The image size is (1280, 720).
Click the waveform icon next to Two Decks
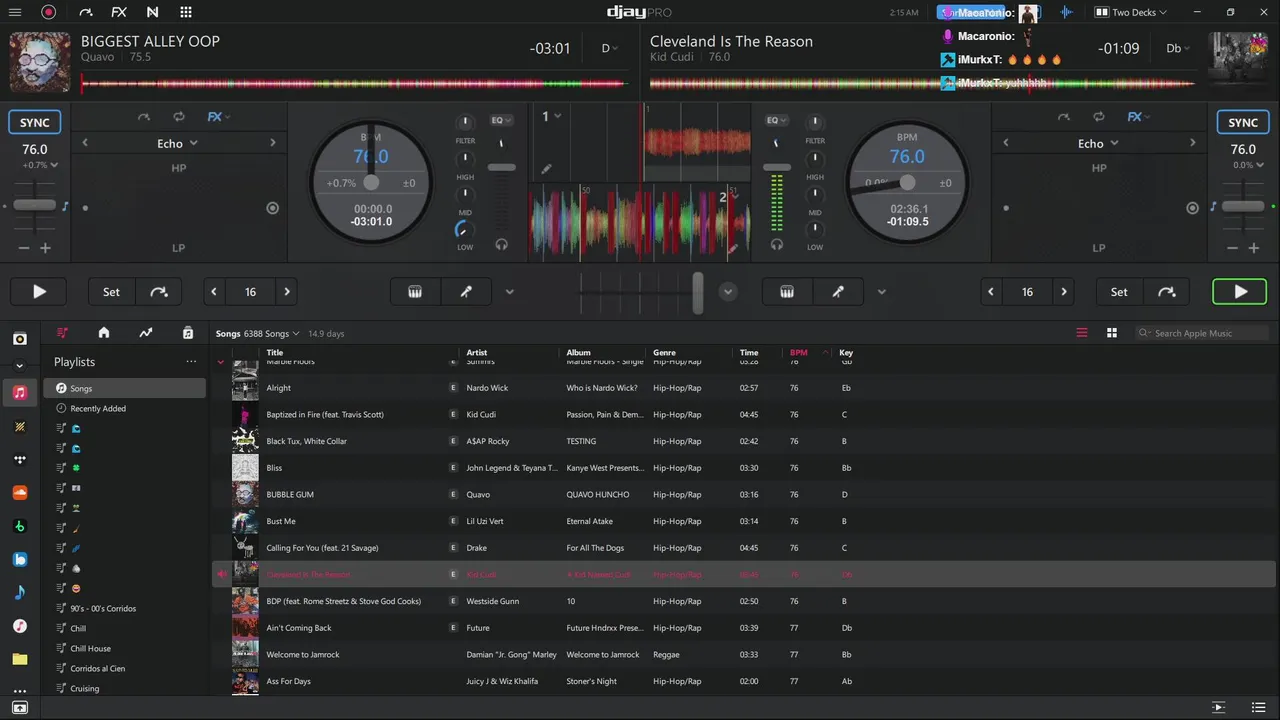1067,12
